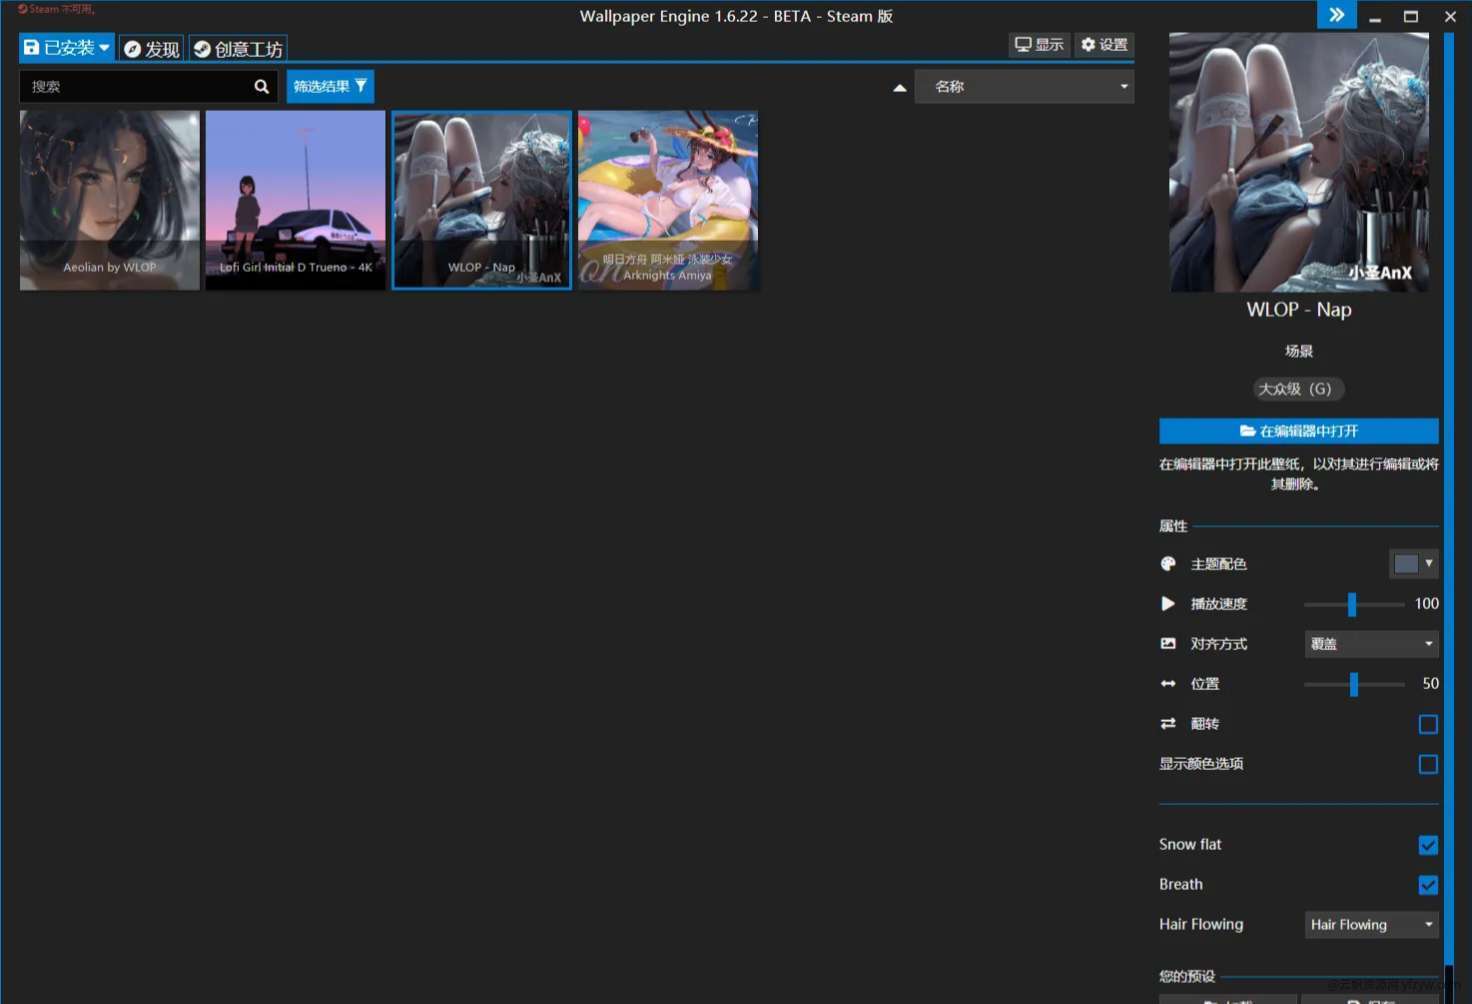Viewport: 1472px width, 1004px height.
Task: Click the properties panel vertical scrollbar
Action: pyautogui.click(x=1448, y=500)
